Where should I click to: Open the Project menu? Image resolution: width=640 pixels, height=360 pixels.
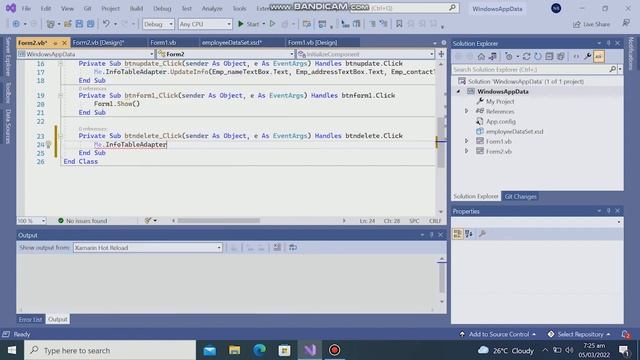pos(110,9)
